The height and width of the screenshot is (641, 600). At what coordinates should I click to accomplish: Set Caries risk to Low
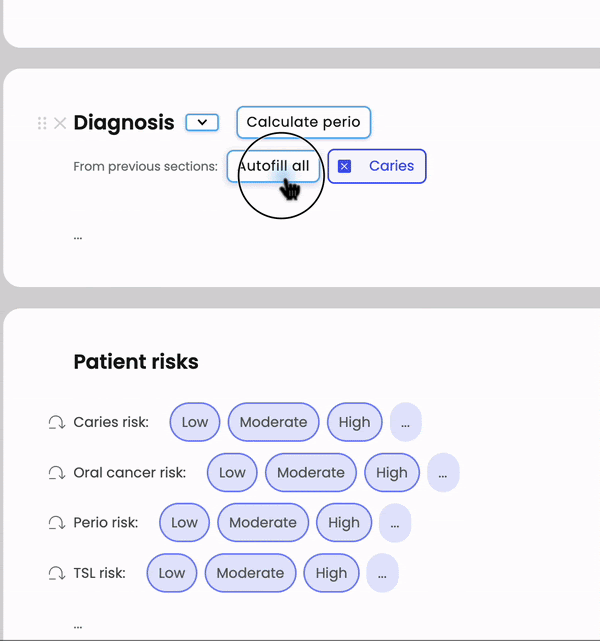click(x=195, y=422)
